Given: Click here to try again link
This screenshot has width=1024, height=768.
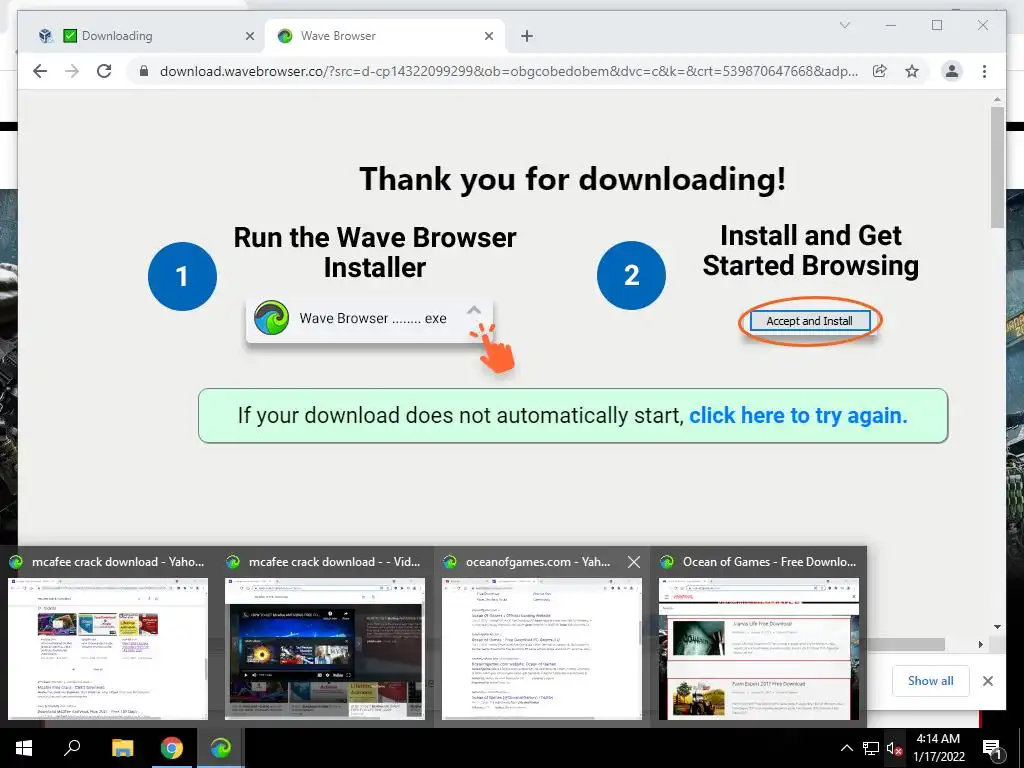Looking at the screenshot, I should pyautogui.click(x=798, y=415).
